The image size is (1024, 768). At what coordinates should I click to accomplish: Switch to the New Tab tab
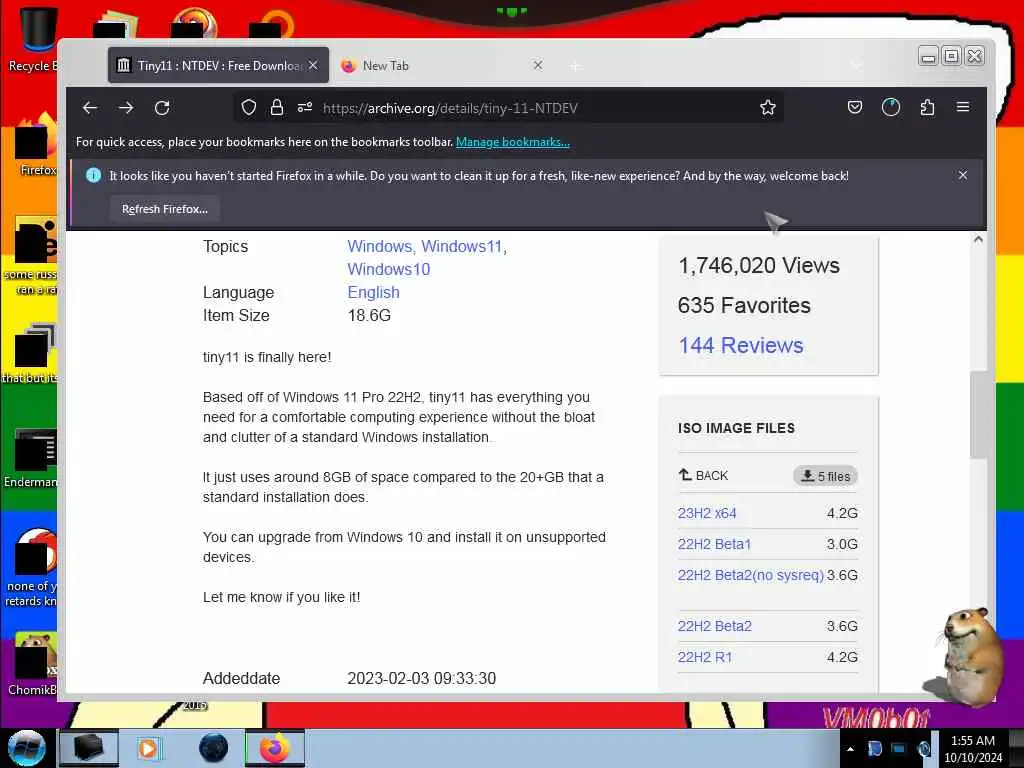pos(444,65)
